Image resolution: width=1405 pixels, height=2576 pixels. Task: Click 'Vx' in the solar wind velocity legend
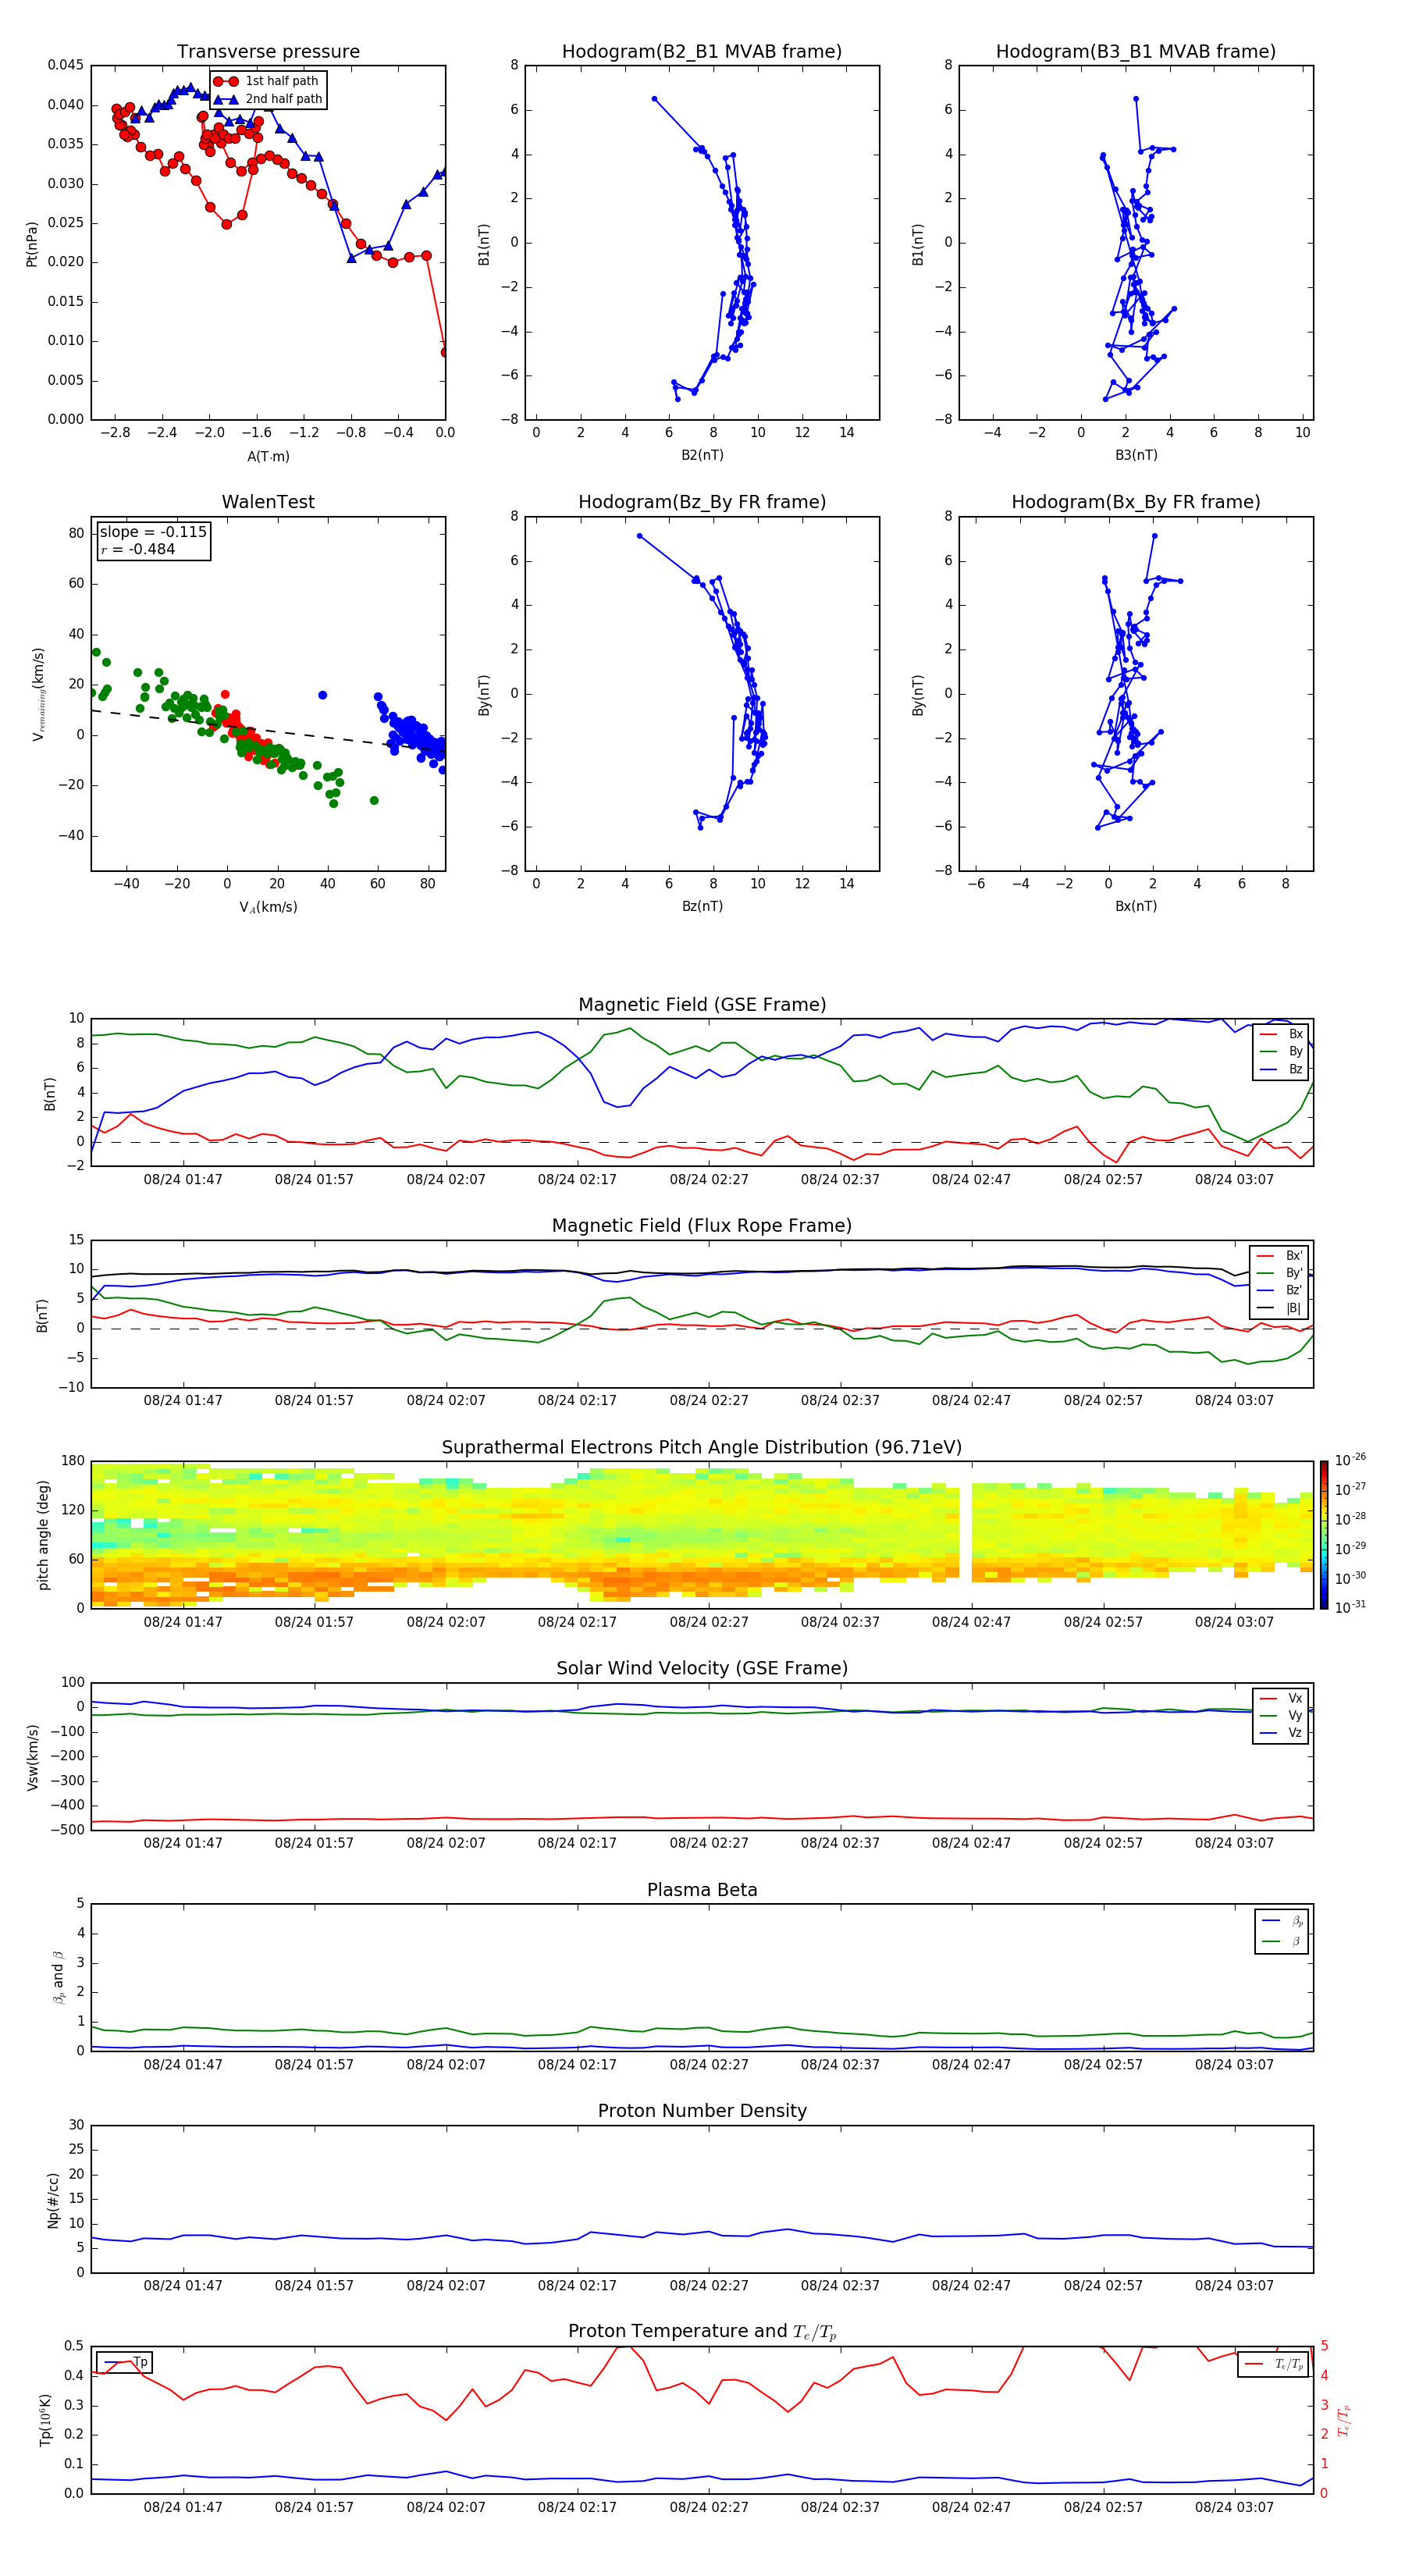(1295, 1698)
